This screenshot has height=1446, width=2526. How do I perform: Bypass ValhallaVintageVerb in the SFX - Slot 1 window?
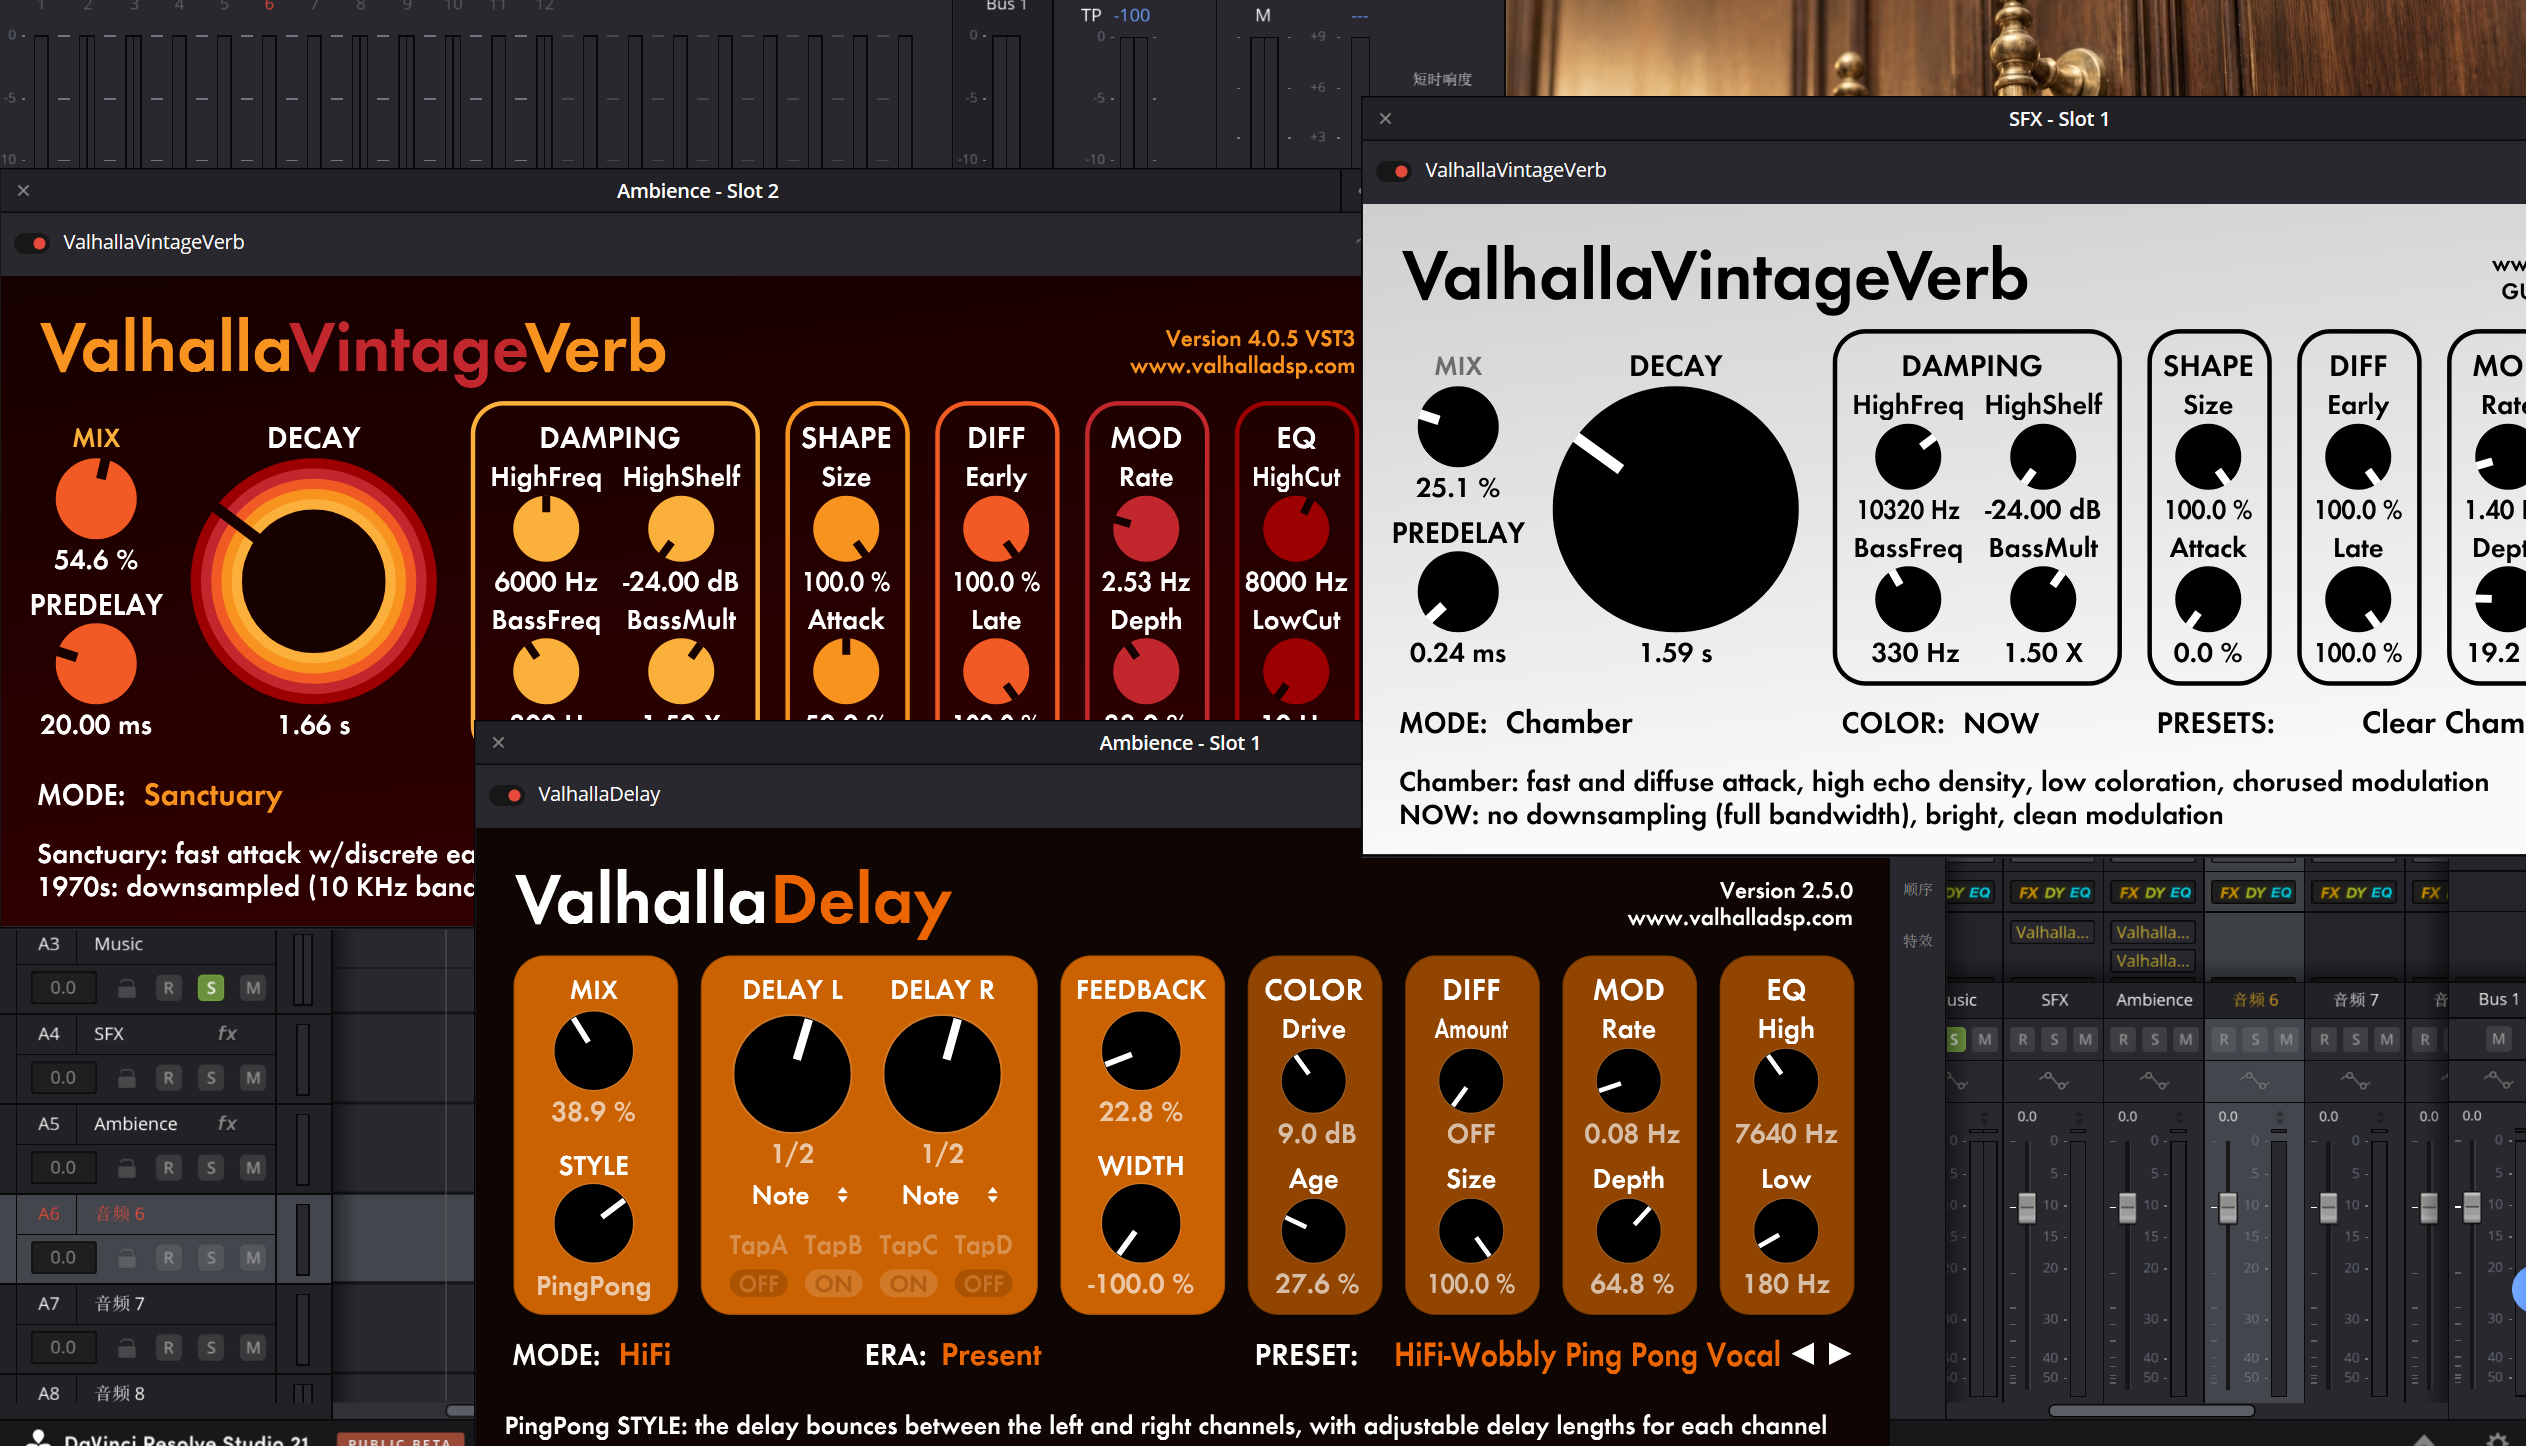1394,171
